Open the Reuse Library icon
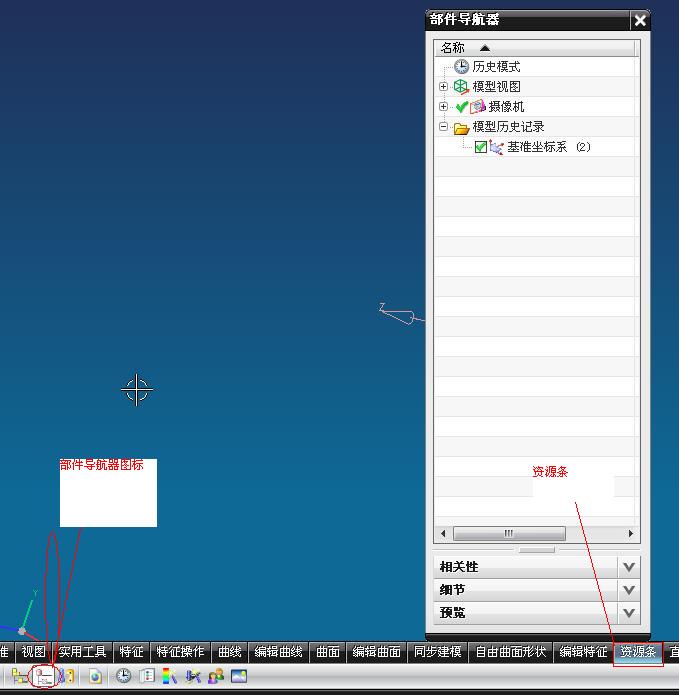679x695 pixels. (66, 676)
